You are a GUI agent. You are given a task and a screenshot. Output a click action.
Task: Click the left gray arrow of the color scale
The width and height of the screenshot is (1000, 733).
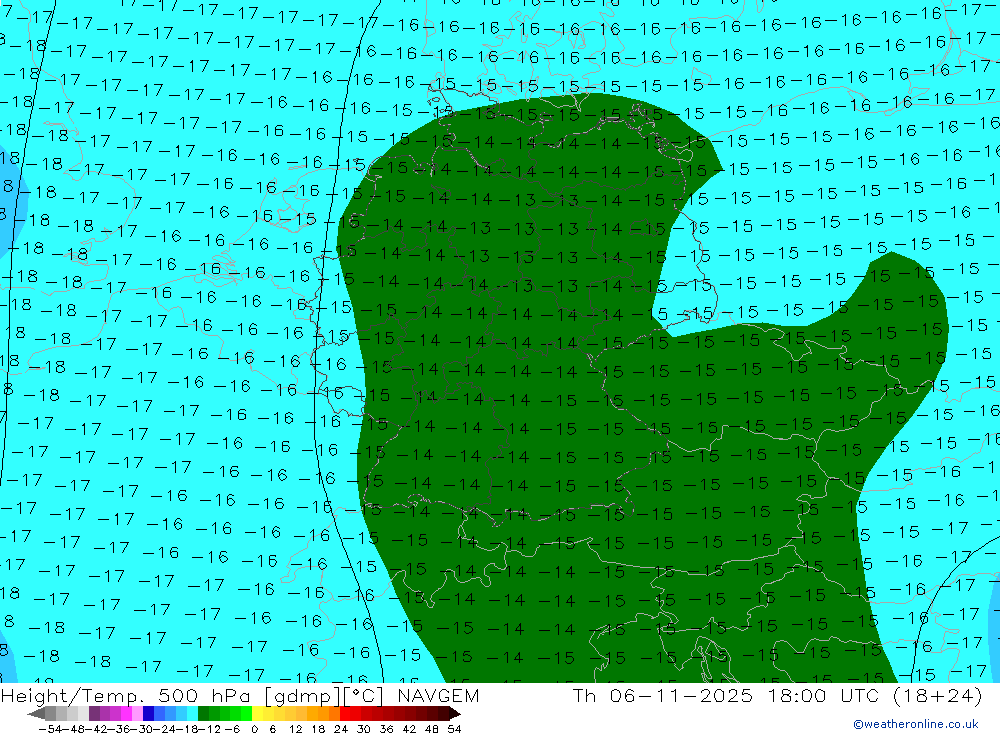pyautogui.click(x=36, y=713)
